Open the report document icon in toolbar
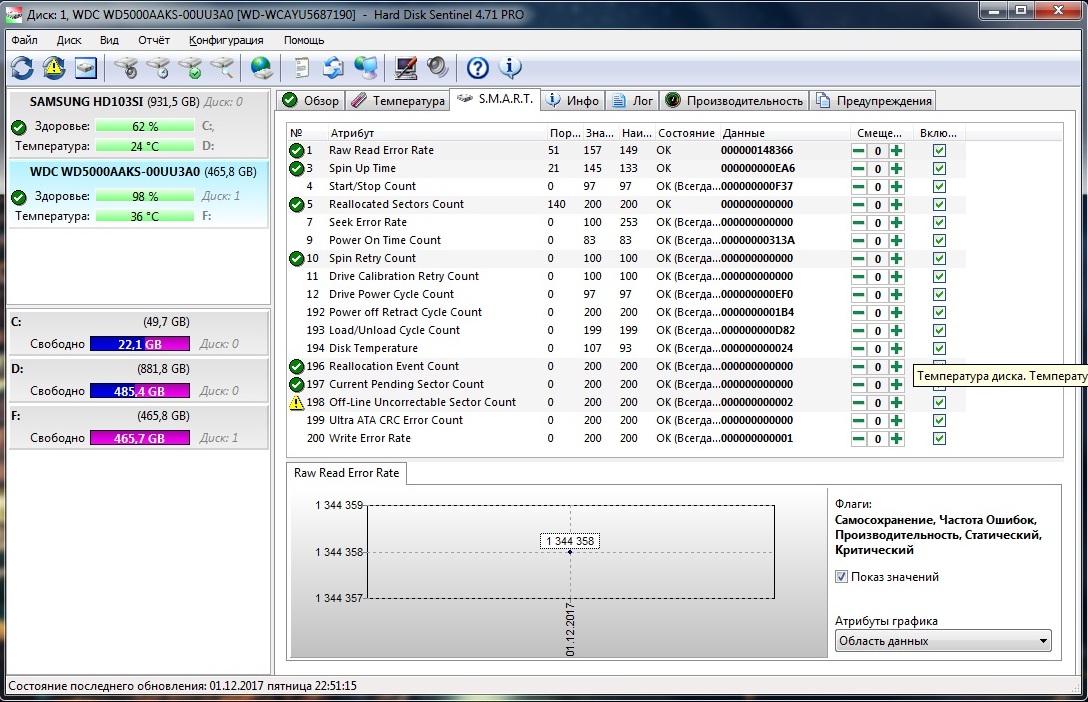Screen dimensions: 1088x702 pyautogui.click(x=300, y=68)
